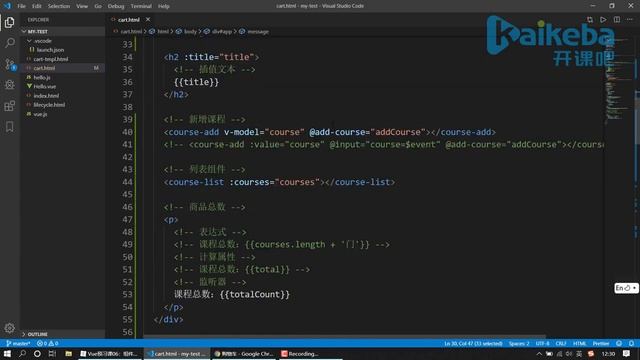Open the Windows Start menu
Viewport: 640px width, 360px height.
click(x=7, y=353)
